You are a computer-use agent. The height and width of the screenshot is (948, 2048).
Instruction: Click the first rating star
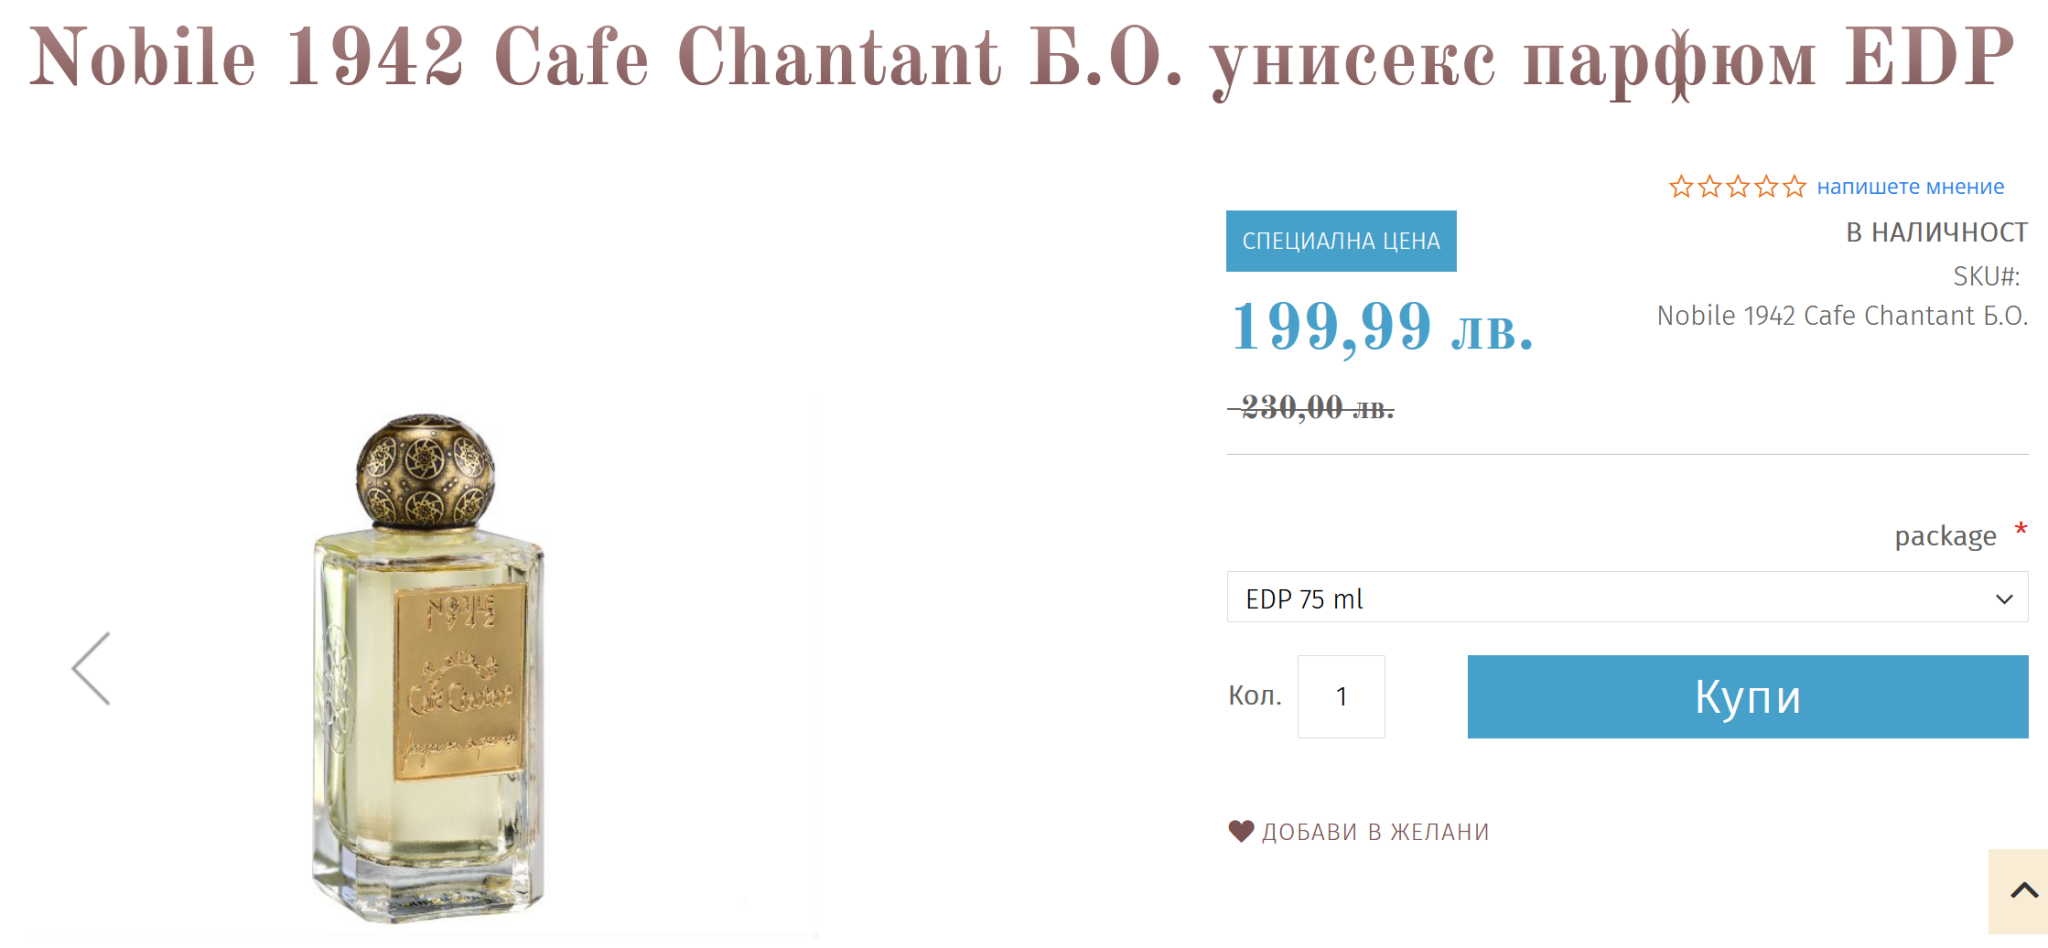pyautogui.click(x=1681, y=187)
